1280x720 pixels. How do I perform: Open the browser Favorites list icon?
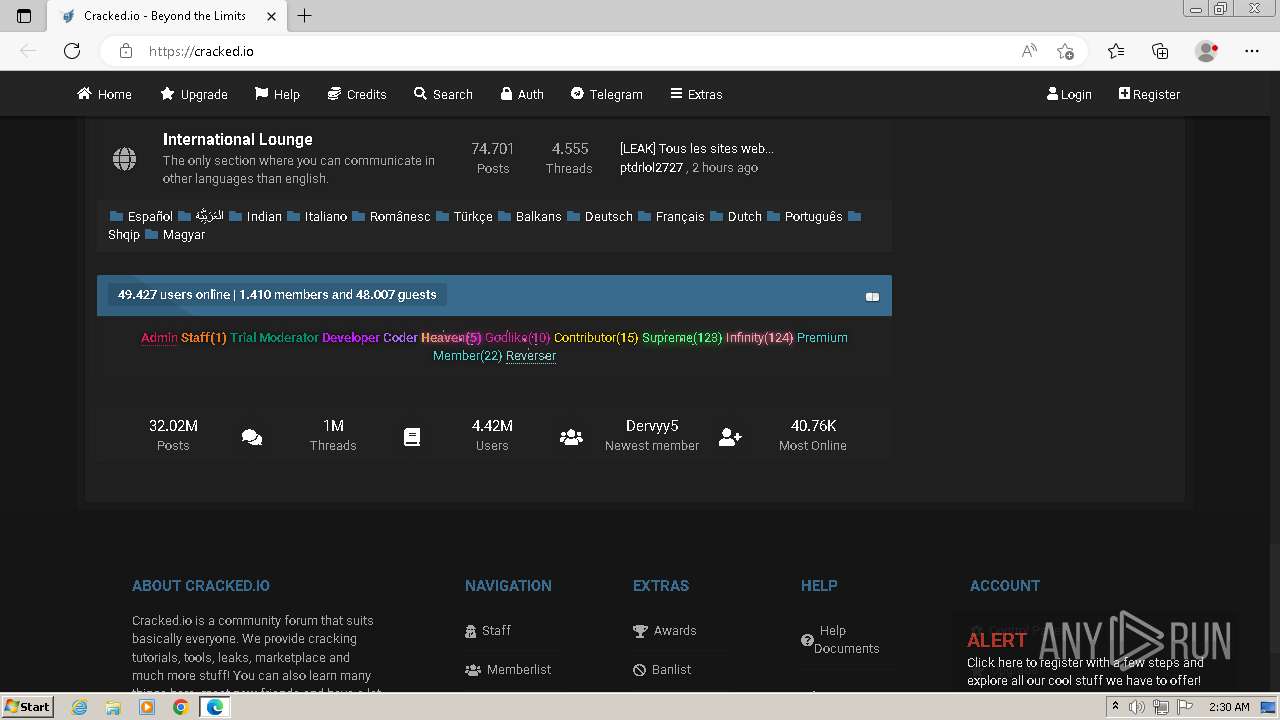tap(1116, 51)
